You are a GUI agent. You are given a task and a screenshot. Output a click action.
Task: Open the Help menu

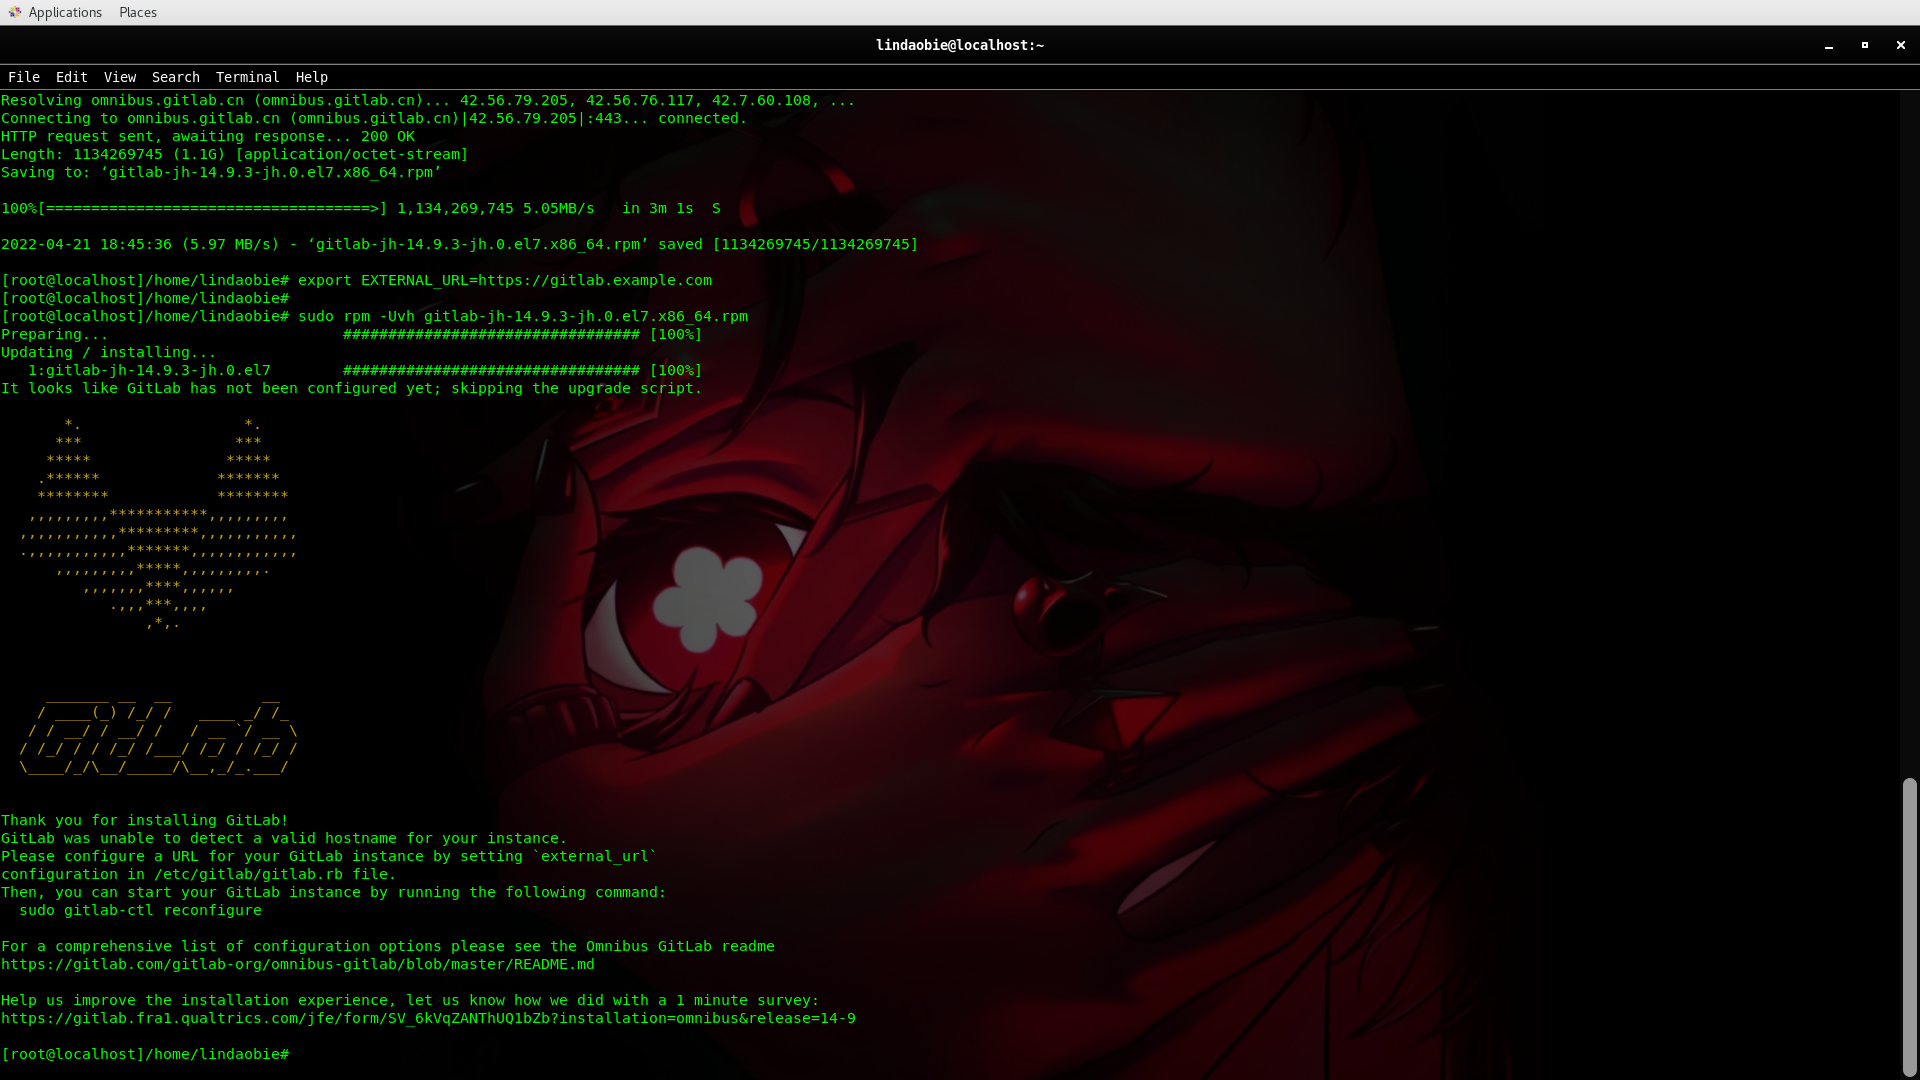pos(311,77)
